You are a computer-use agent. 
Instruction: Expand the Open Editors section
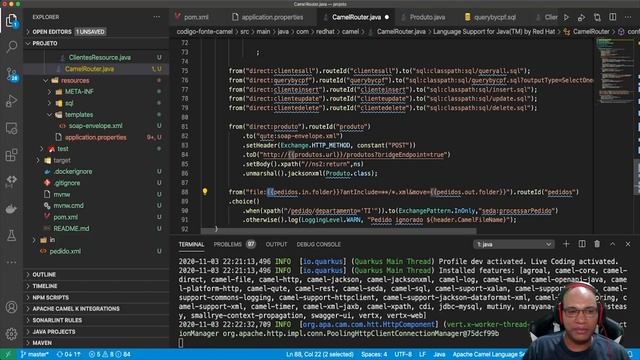[x=96, y=31]
